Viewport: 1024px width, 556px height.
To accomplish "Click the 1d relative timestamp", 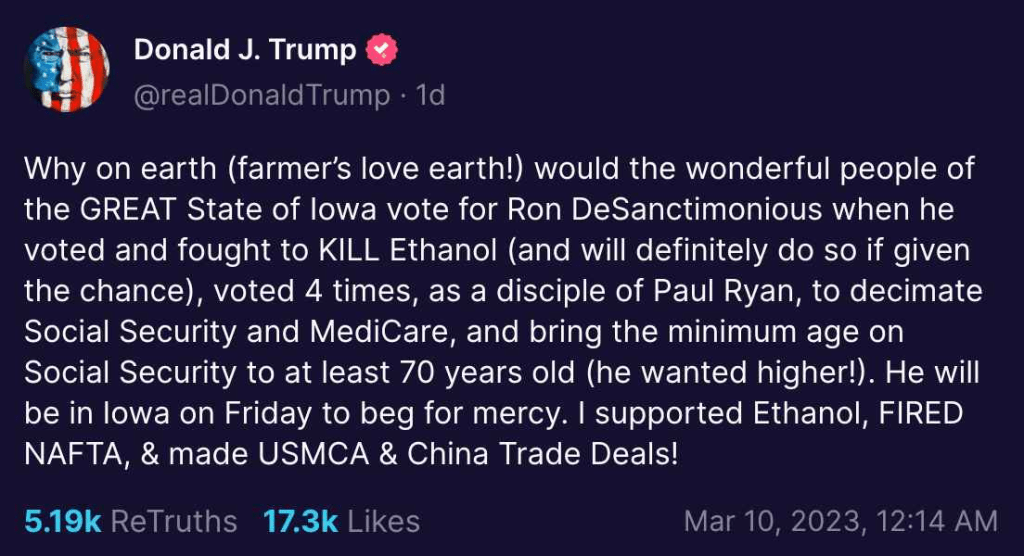I will (x=430, y=95).
